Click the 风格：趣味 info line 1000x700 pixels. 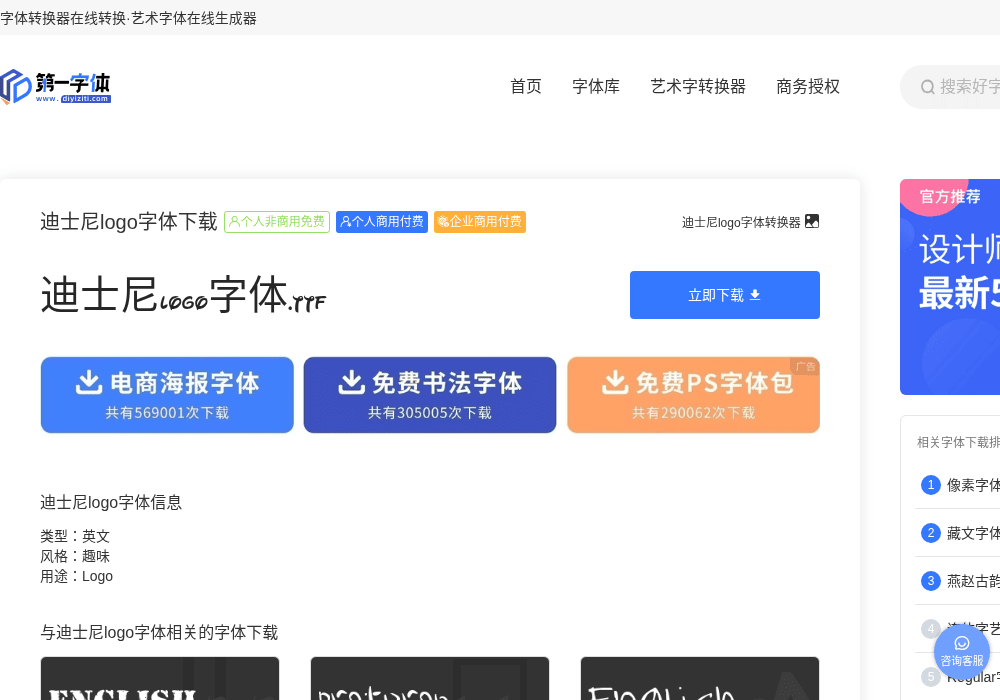pyautogui.click(x=75, y=557)
